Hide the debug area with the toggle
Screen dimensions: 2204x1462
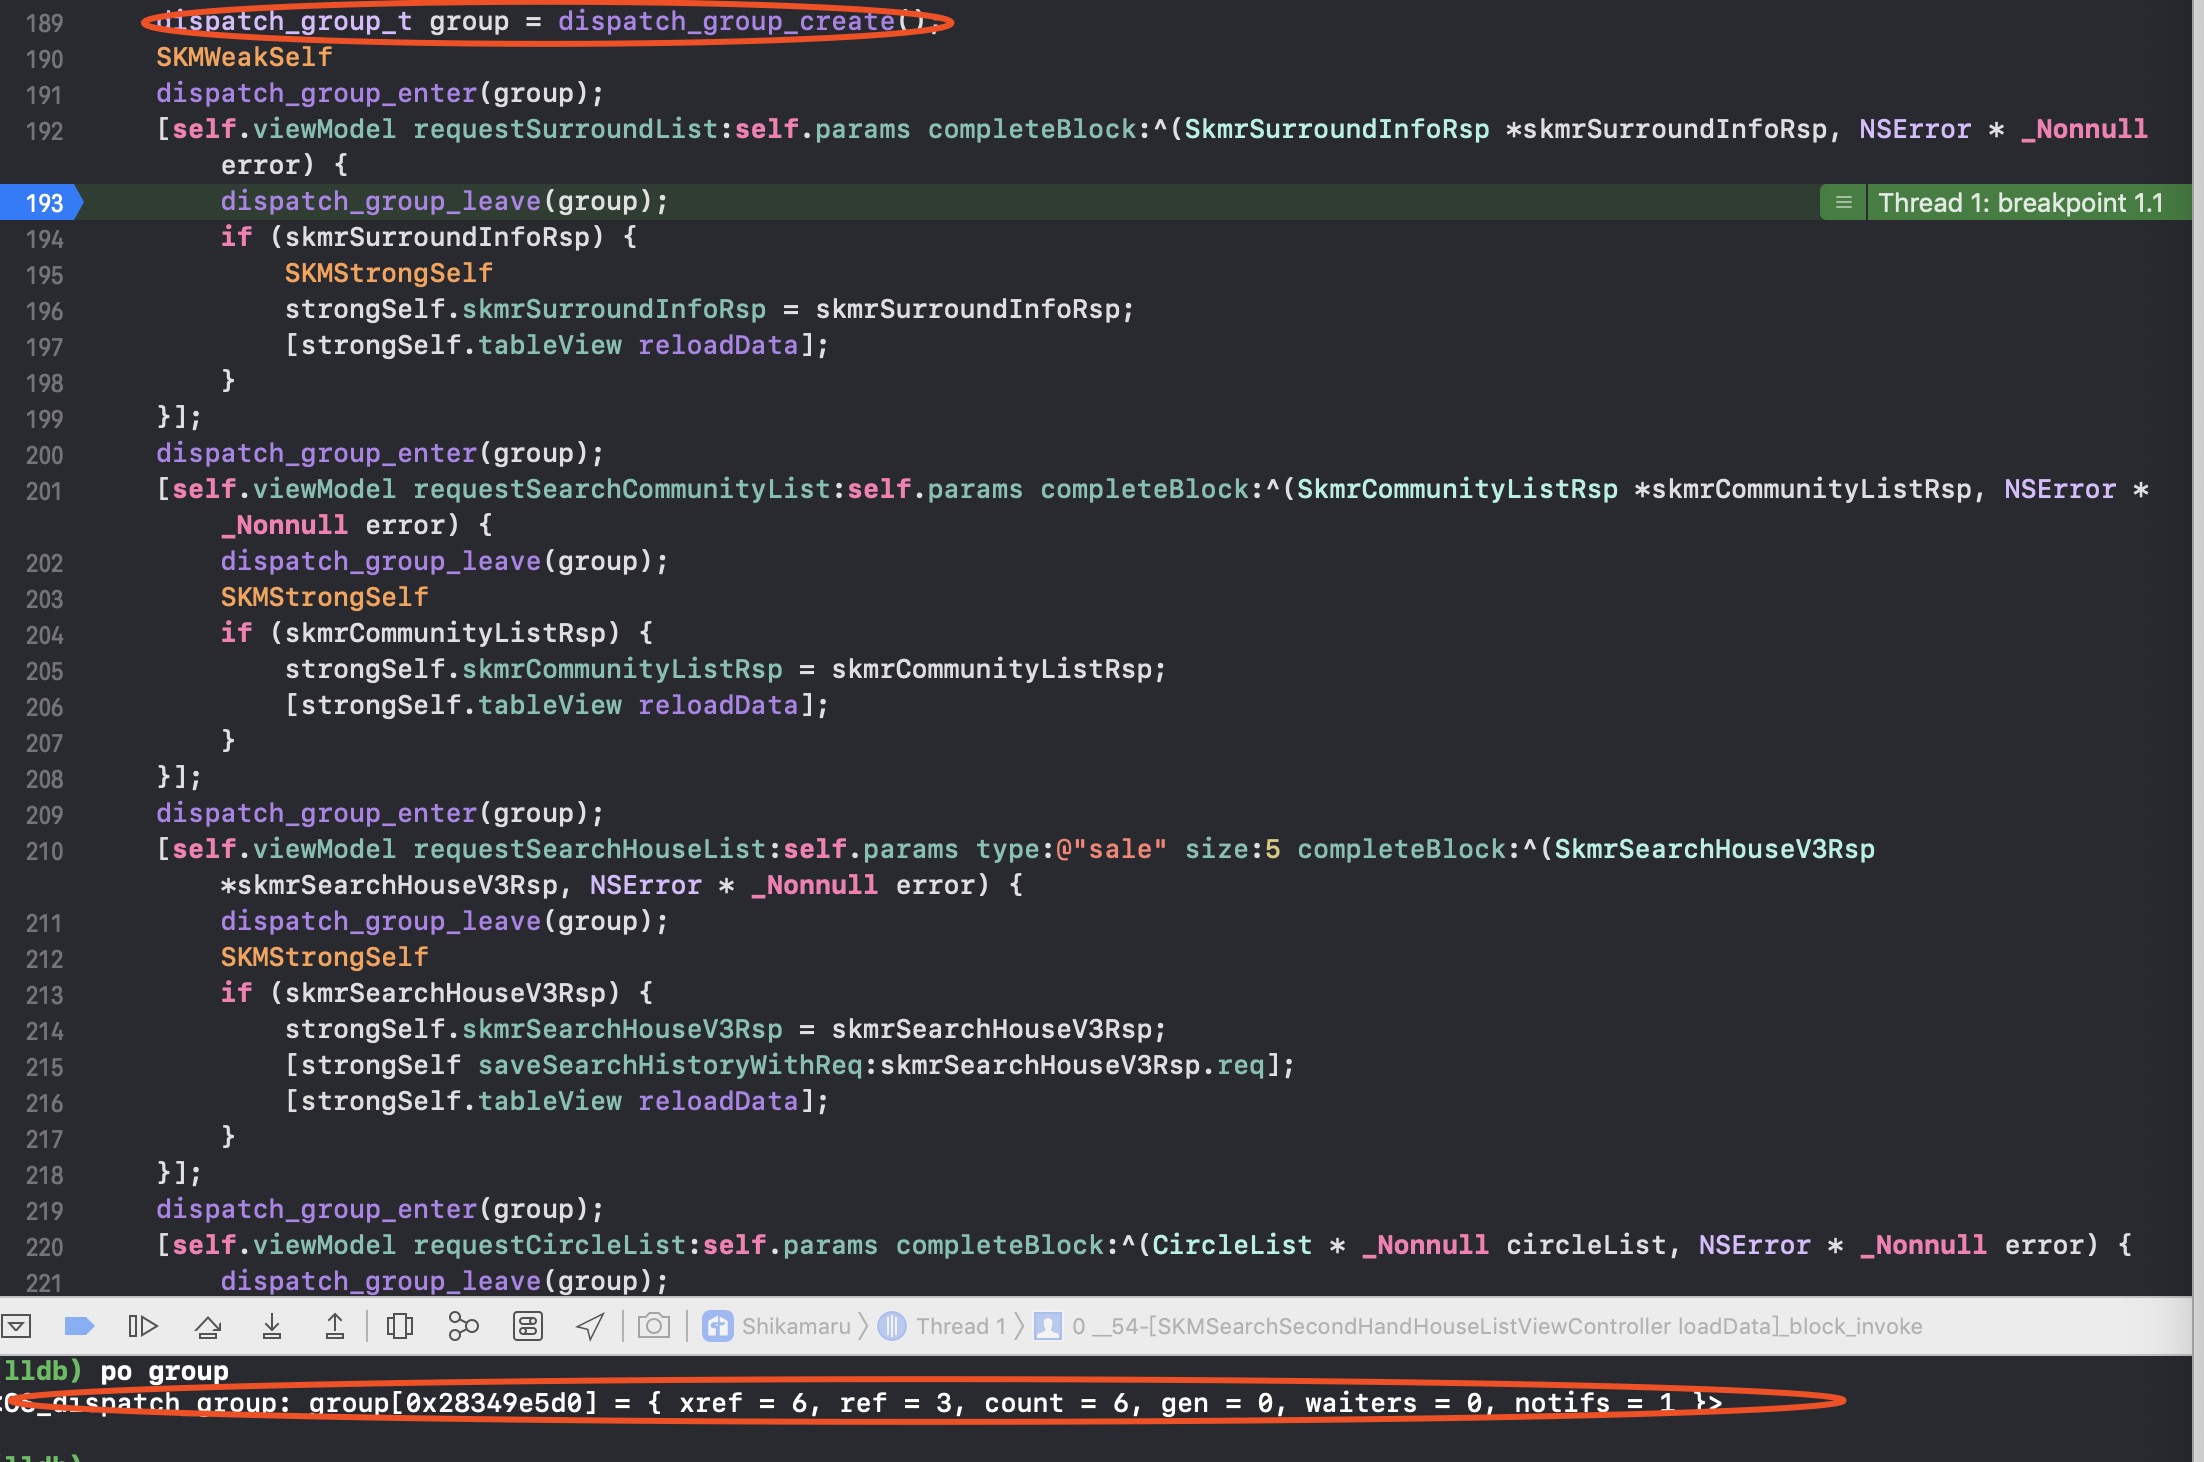[x=16, y=1327]
